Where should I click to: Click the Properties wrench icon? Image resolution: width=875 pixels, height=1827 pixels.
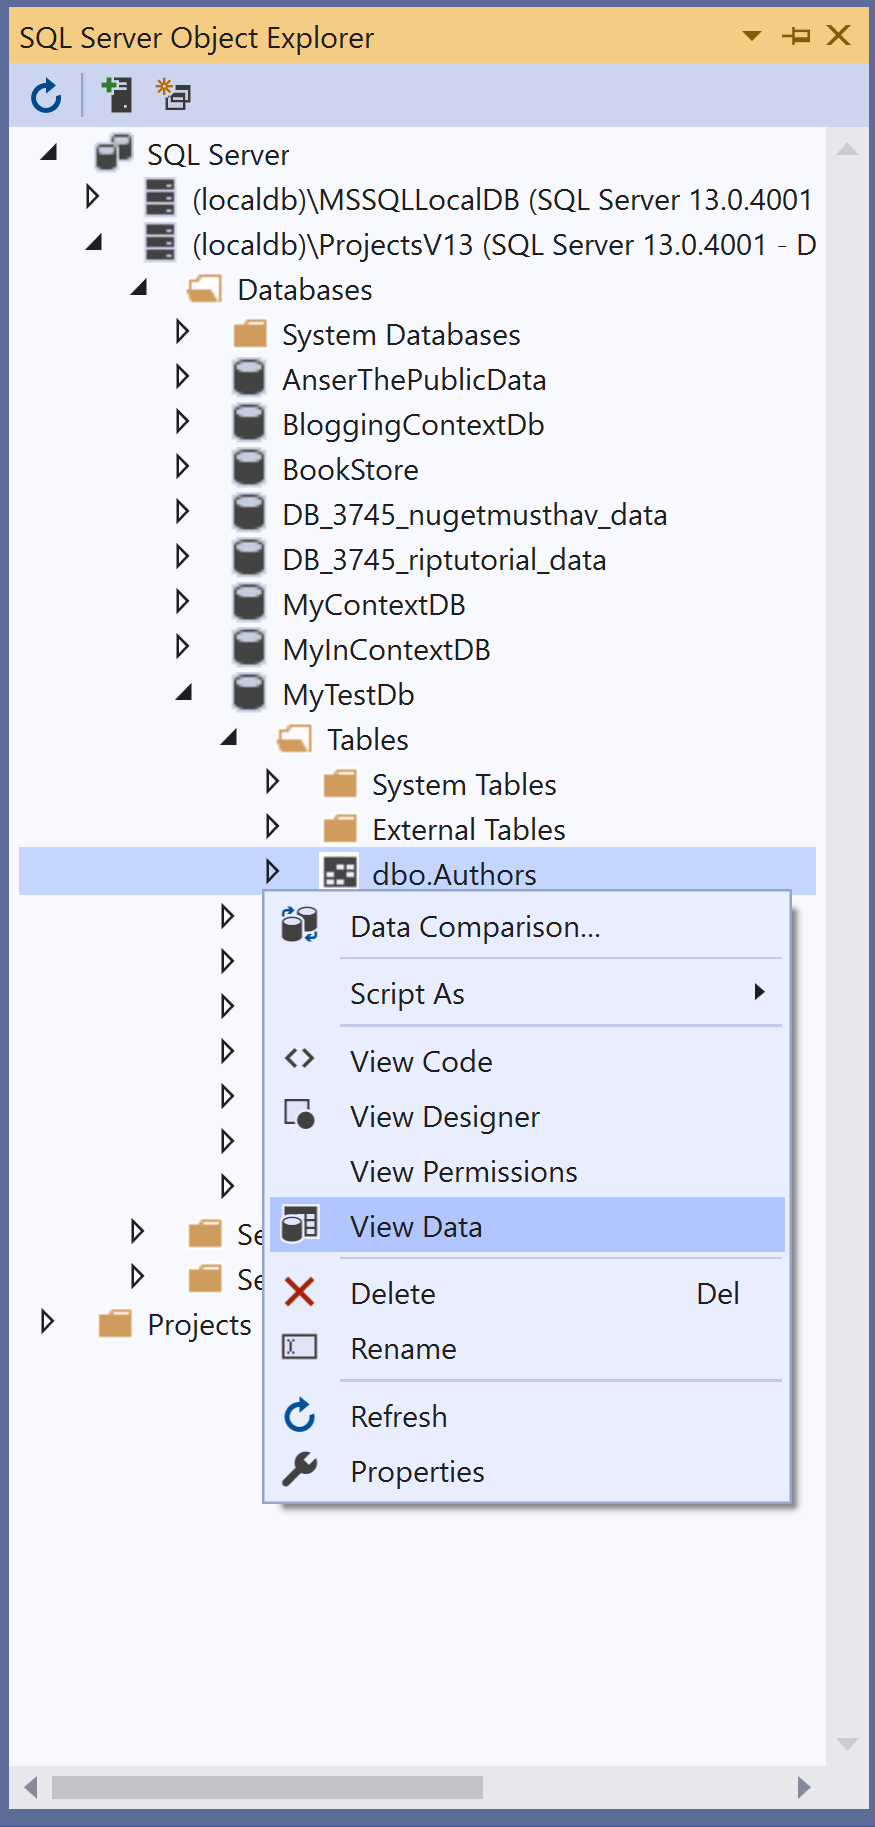click(299, 1469)
